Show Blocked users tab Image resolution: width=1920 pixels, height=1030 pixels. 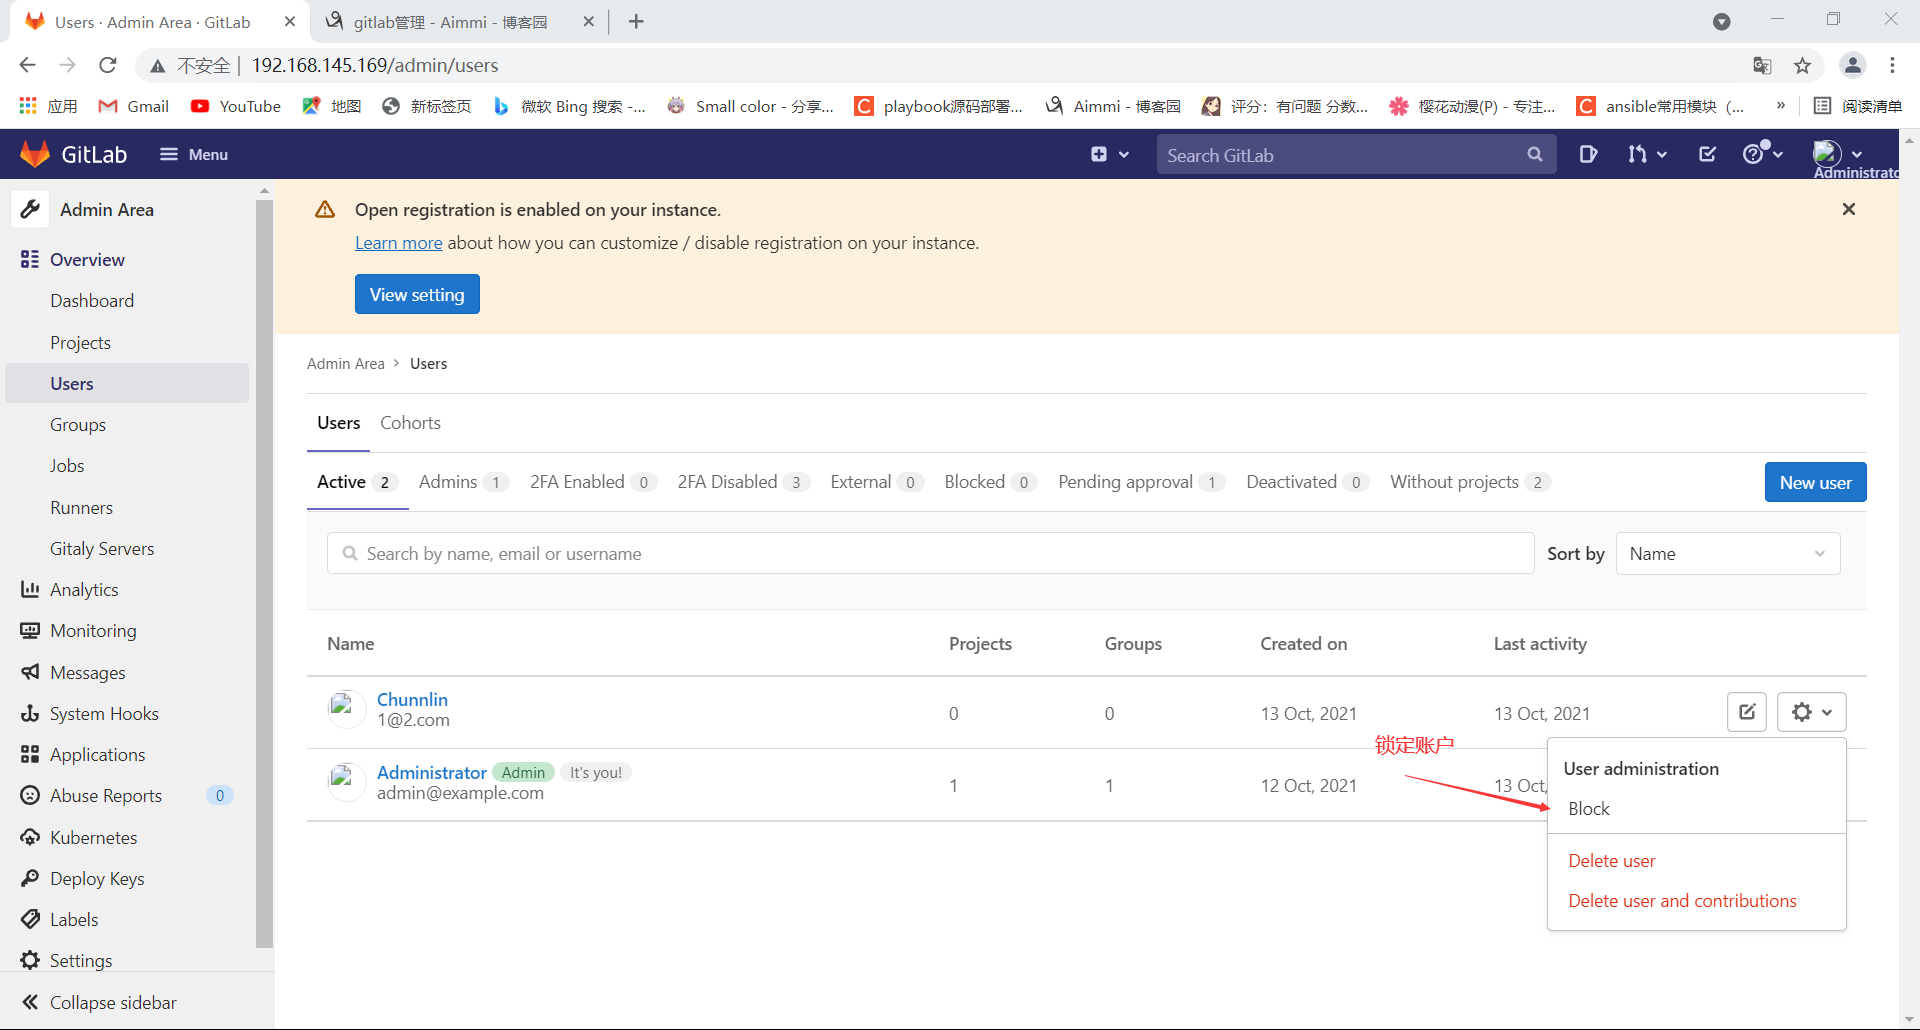(x=991, y=482)
